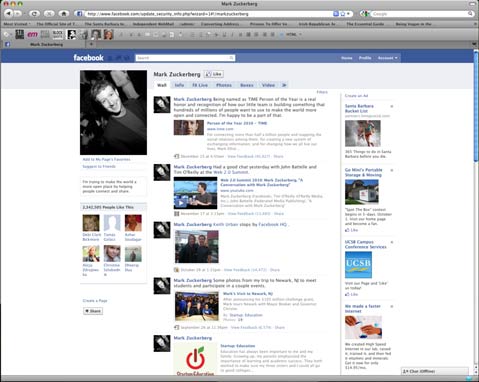This screenshot has width=479, height=382.
Task: Open The Essential Guide bookmark
Action: click(x=365, y=24)
